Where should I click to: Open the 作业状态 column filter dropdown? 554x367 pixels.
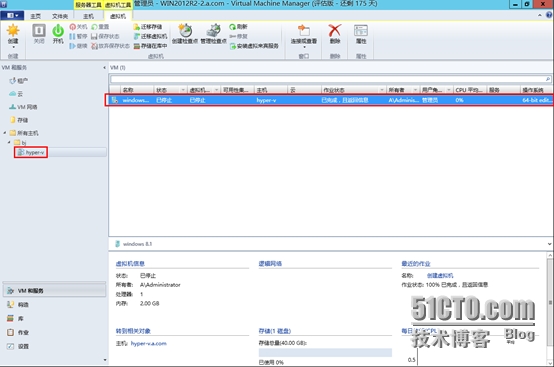coord(382,90)
